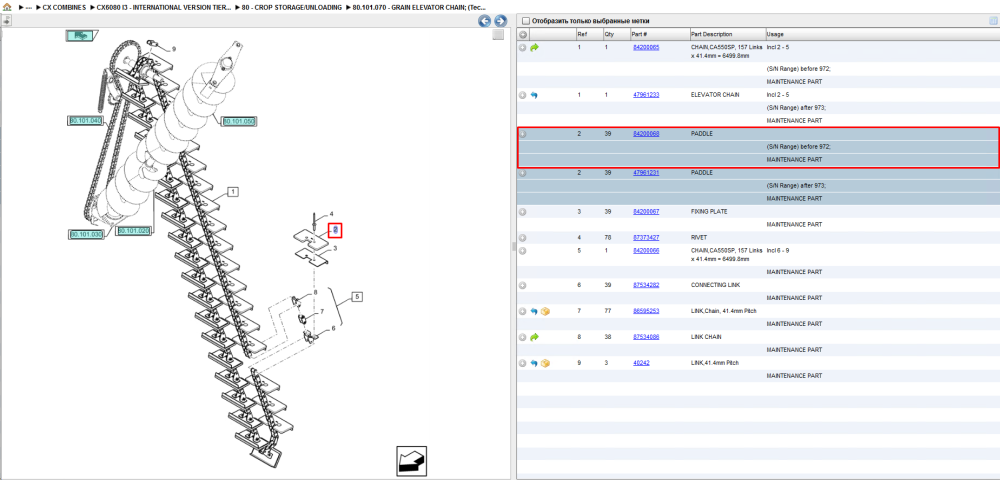
Task: Open part number link 47961233
Action: click(645, 95)
